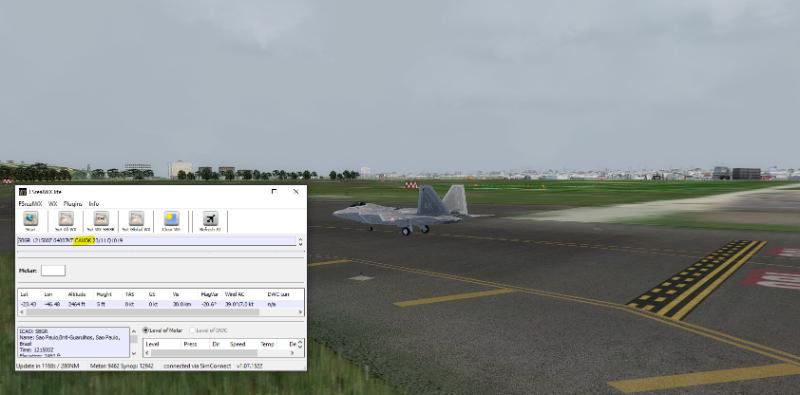Click the FSrealWX app icon in title bar
Screen dimensions: 800x395
pos(22,192)
